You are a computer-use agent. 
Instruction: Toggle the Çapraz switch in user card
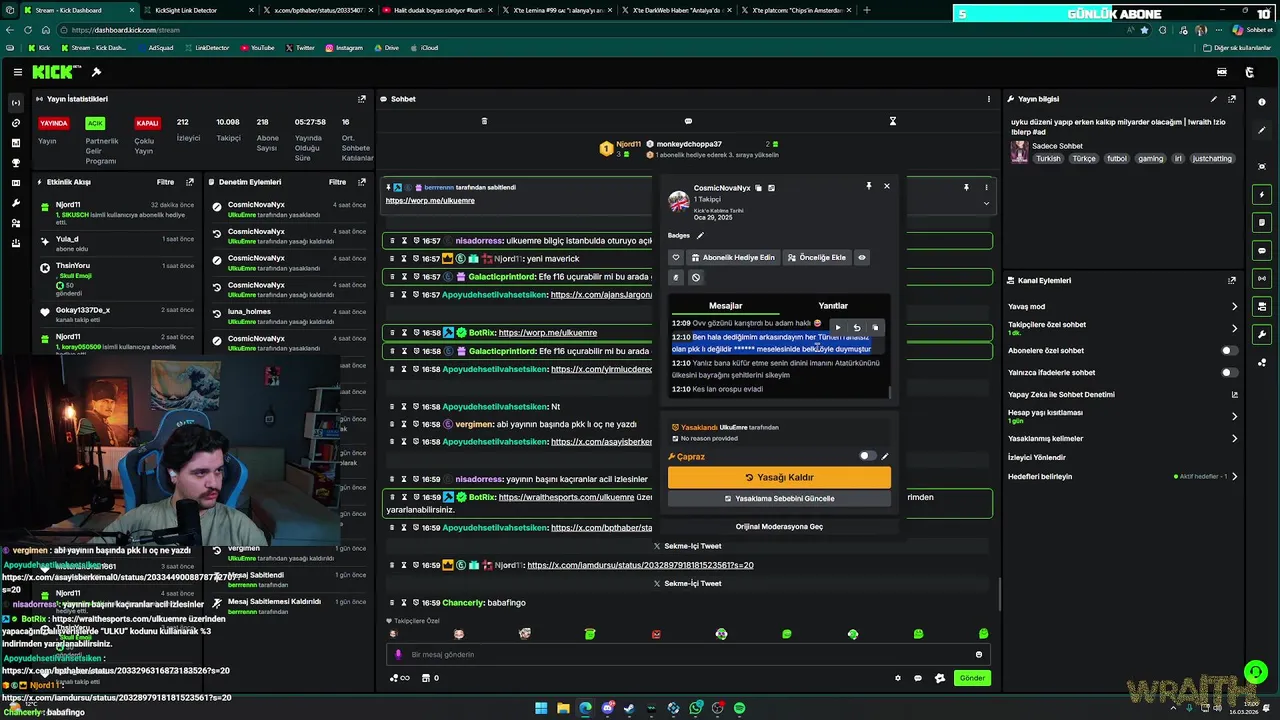867,456
